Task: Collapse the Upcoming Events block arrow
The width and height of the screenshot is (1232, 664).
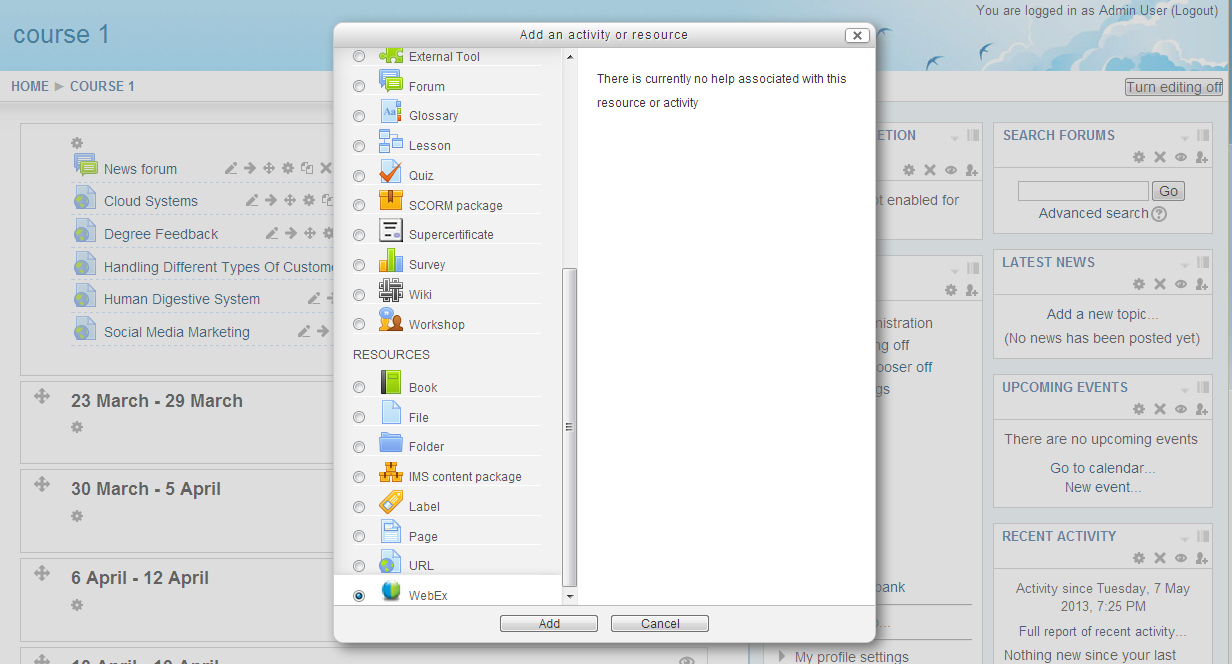Action: [1186, 389]
